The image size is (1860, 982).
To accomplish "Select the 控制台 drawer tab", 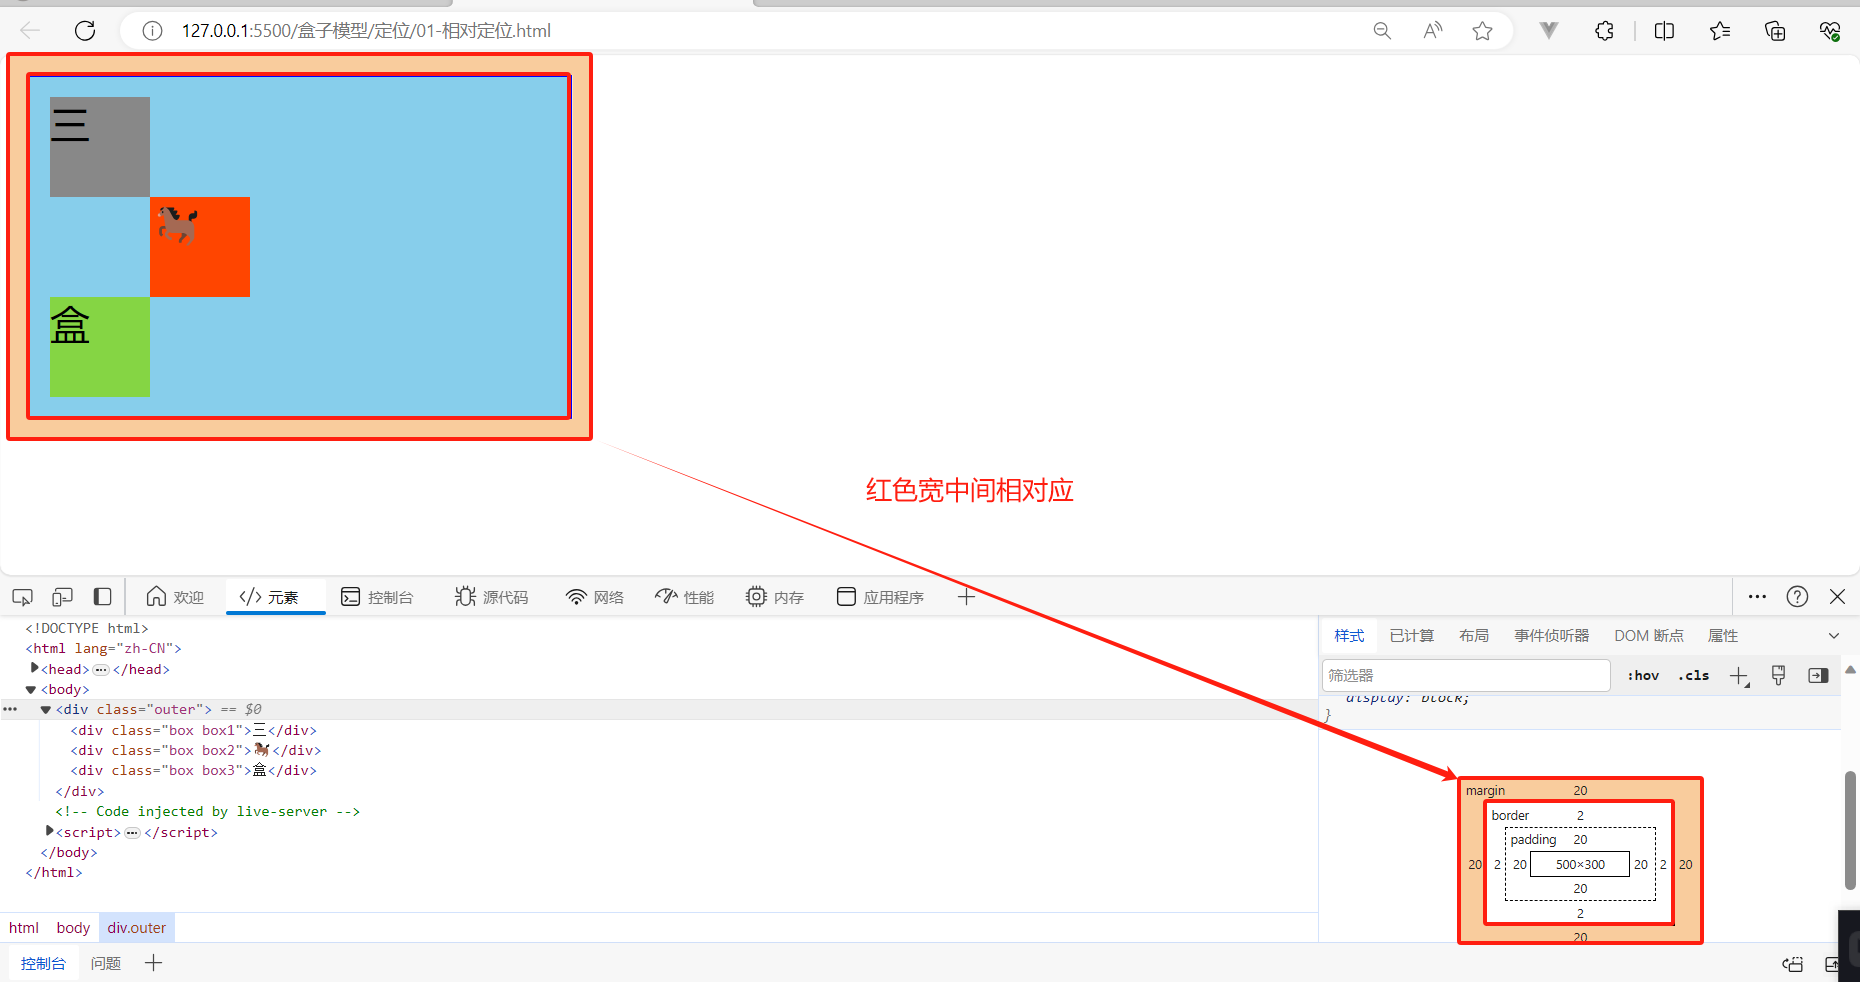I will coord(43,964).
